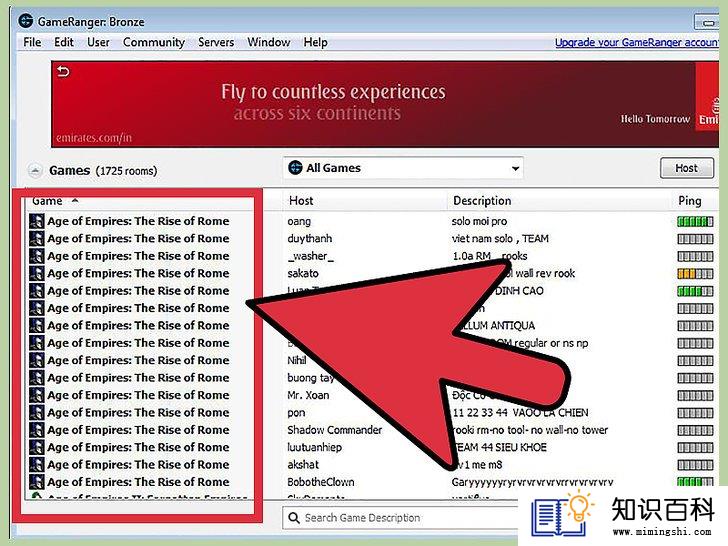
Task: Click game icon in duythanh's room row
Action: pos(37,239)
